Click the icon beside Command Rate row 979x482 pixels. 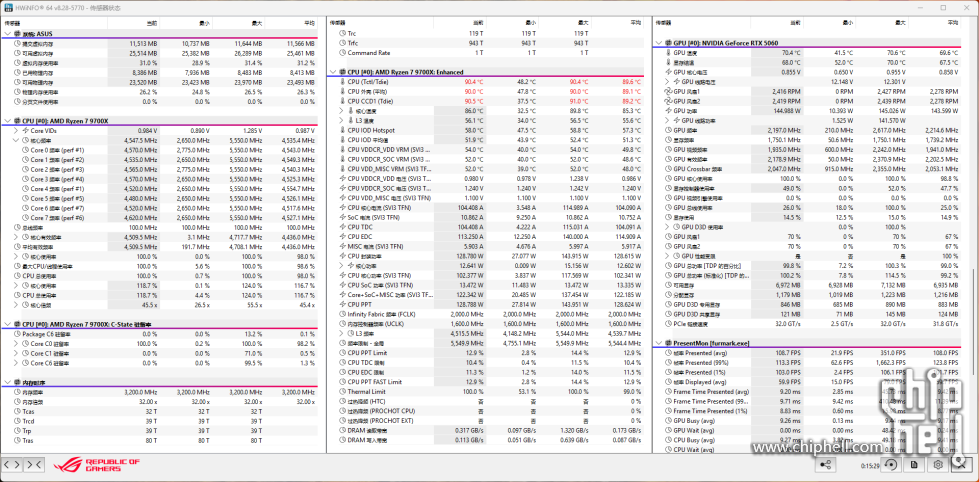pos(342,53)
